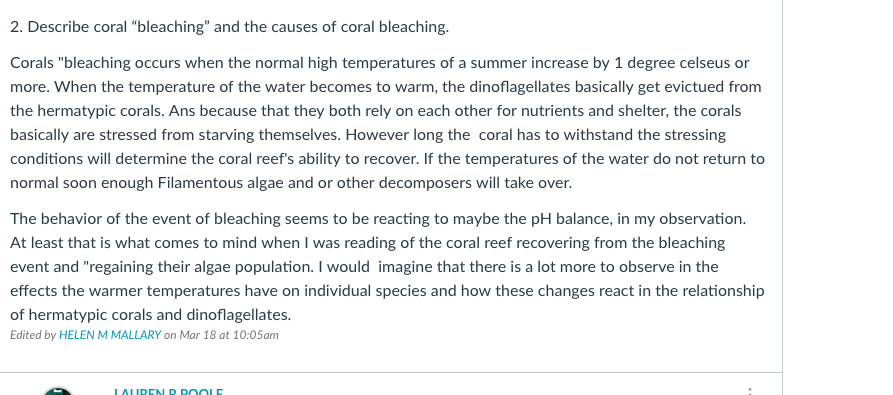Click the word 'celseus' in the first line
Screen dimensions: 893x395
(704, 63)
